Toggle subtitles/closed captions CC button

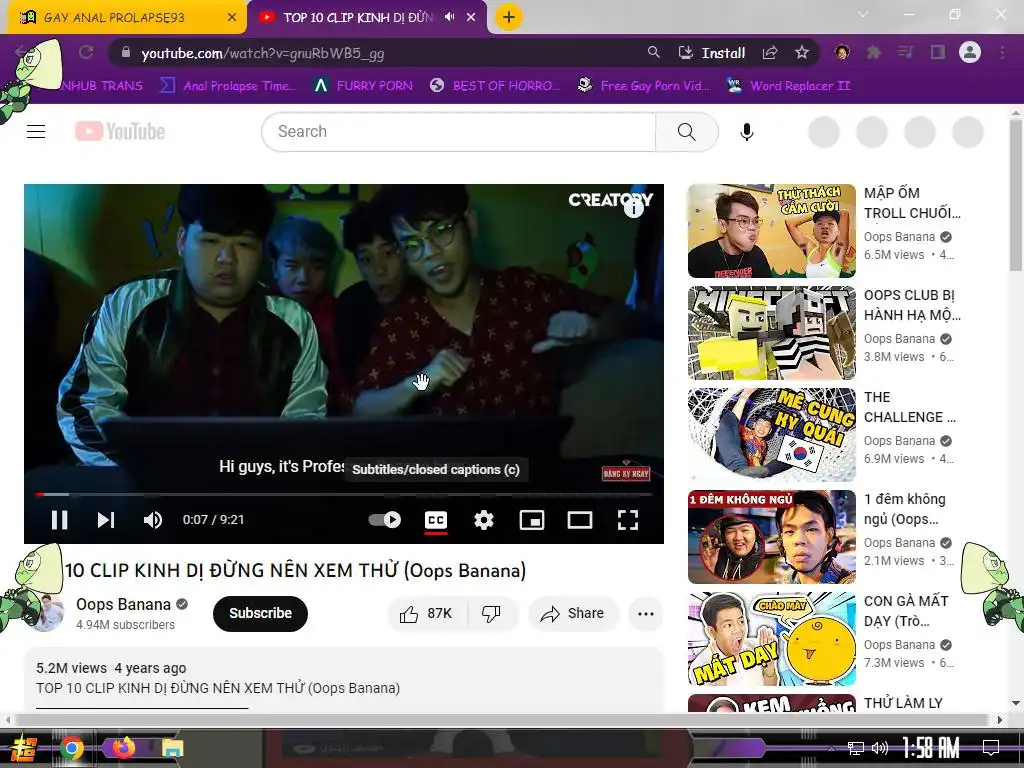click(x=436, y=520)
